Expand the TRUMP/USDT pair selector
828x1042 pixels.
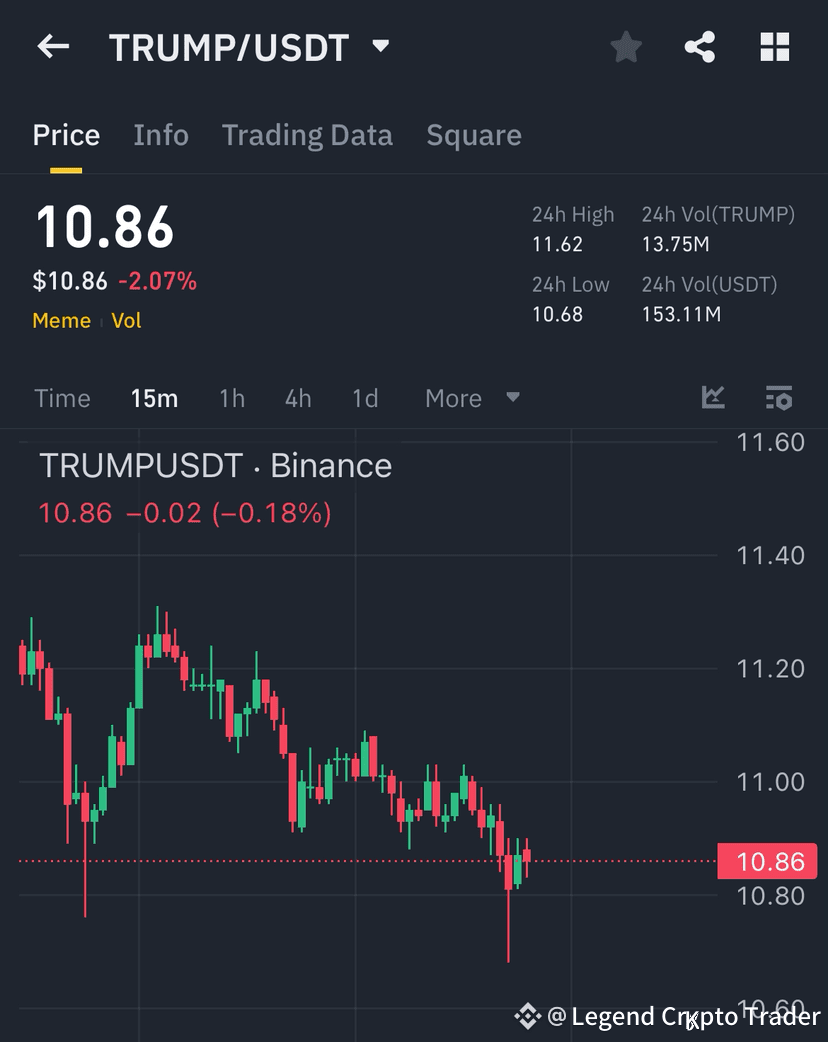tap(380, 46)
